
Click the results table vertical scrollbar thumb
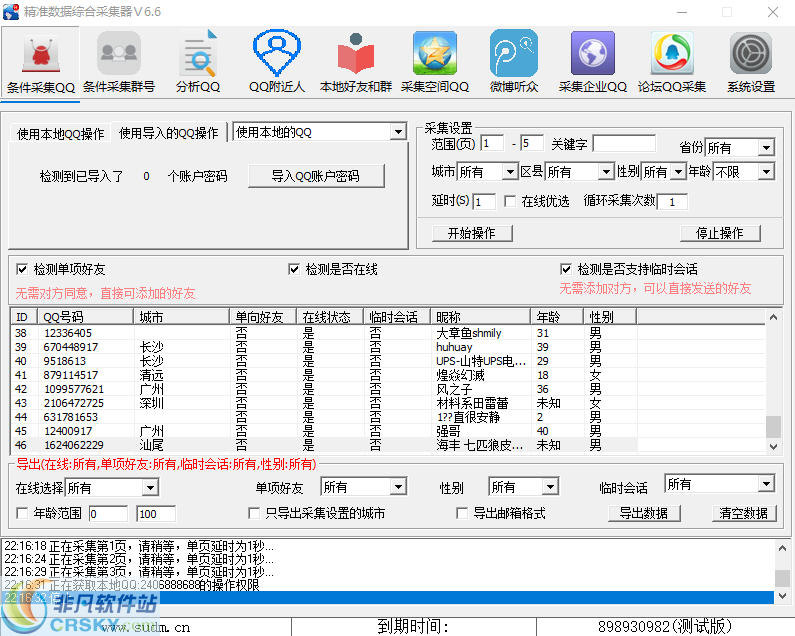[x=773, y=427]
